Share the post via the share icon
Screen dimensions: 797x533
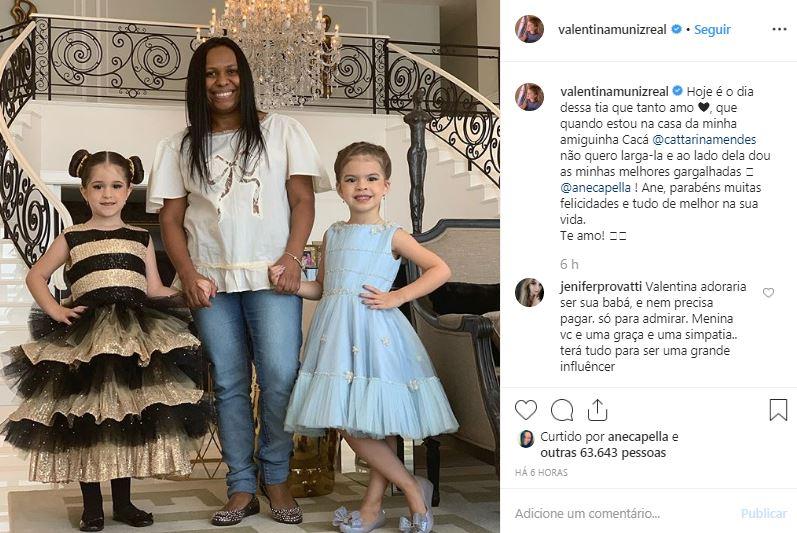(x=597, y=410)
